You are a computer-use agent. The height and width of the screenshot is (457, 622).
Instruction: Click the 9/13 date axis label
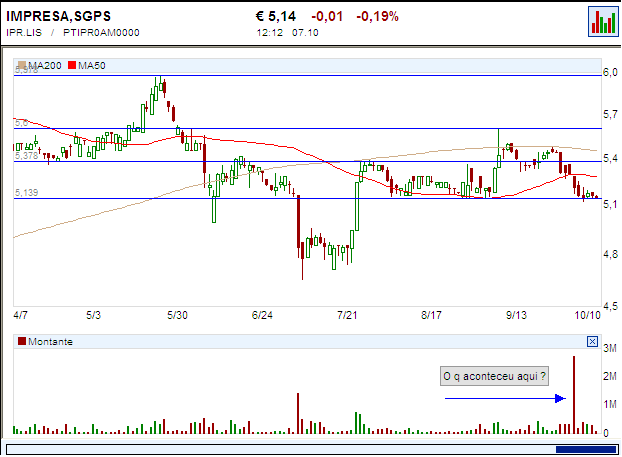[516, 315]
